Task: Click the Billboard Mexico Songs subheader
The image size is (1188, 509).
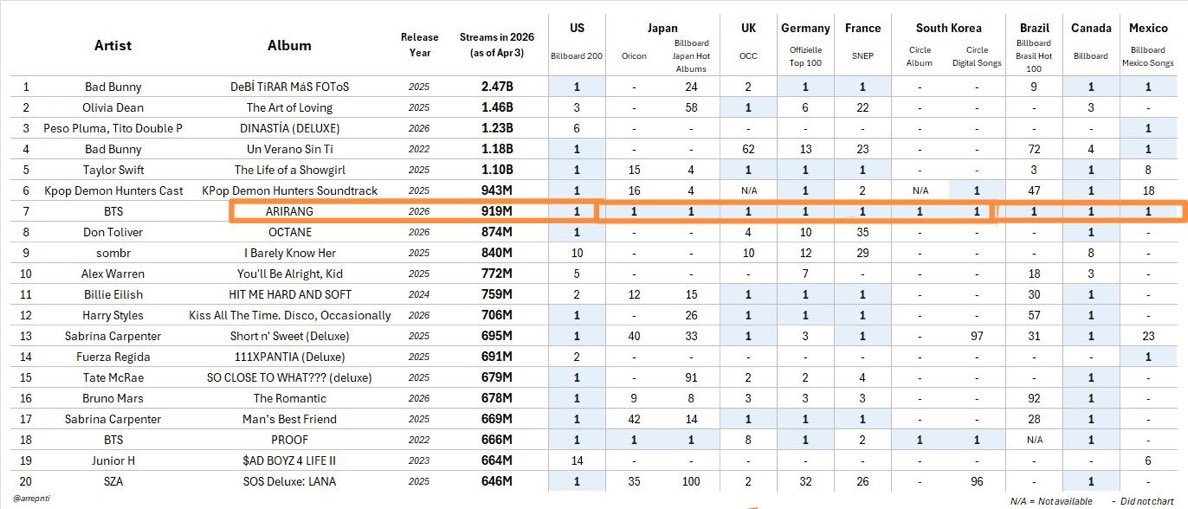Action: point(1148,56)
